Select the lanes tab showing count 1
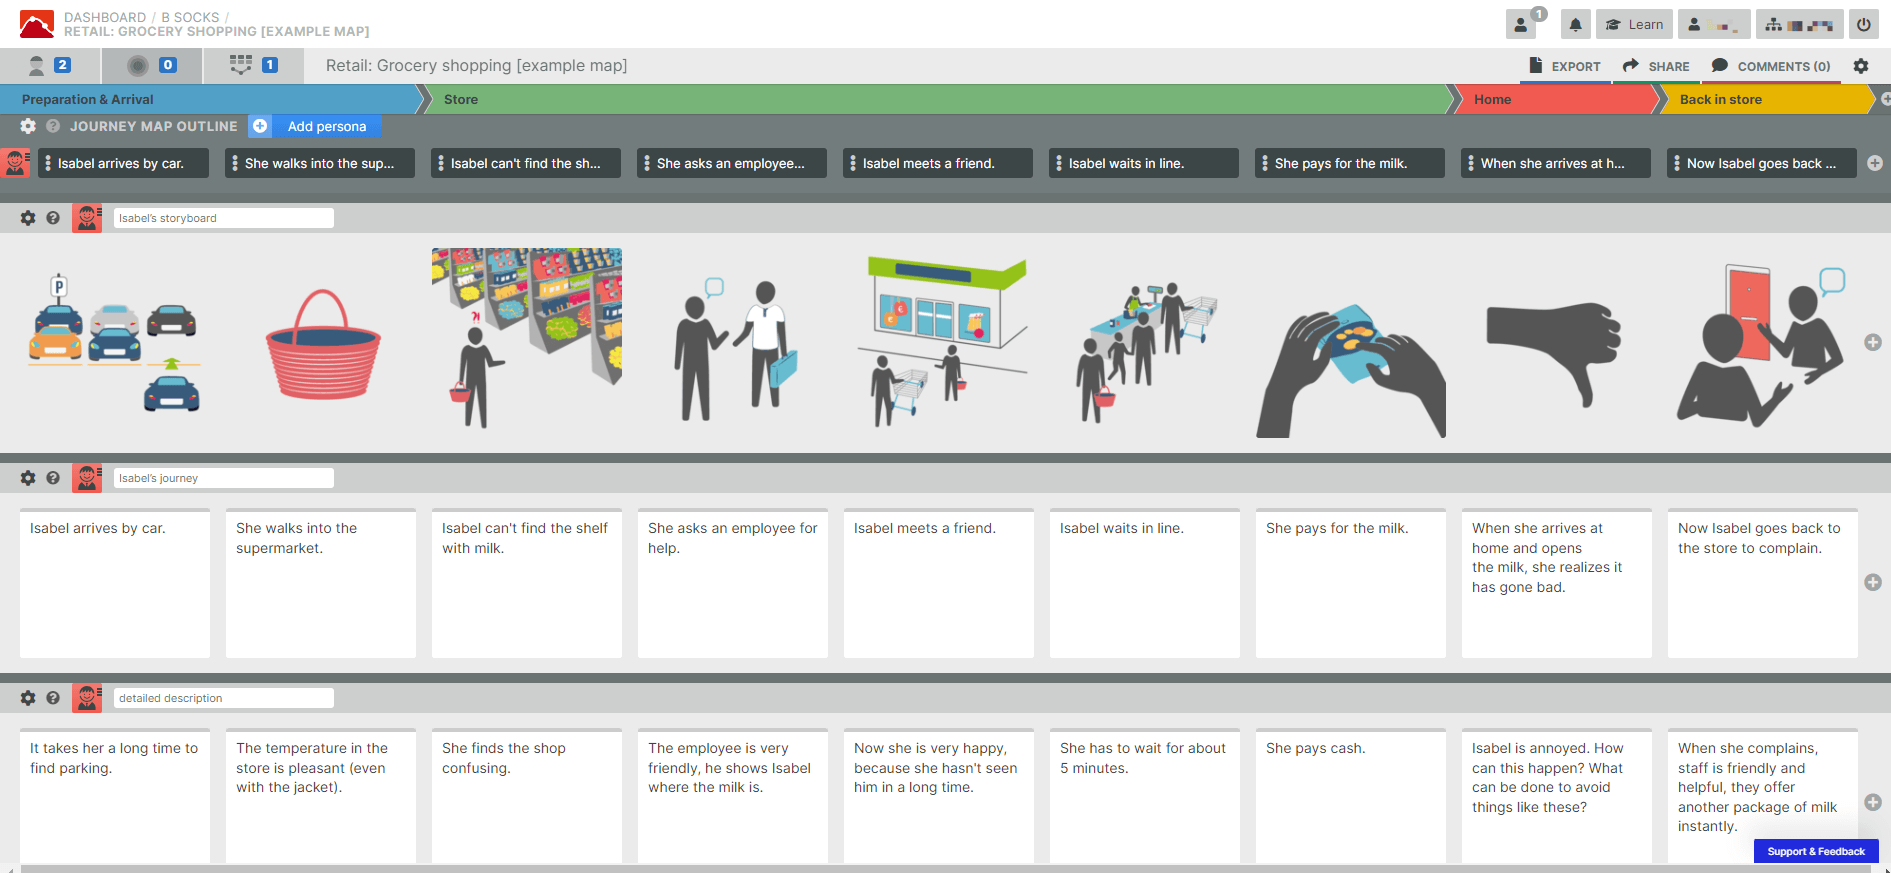 pyautogui.click(x=254, y=66)
